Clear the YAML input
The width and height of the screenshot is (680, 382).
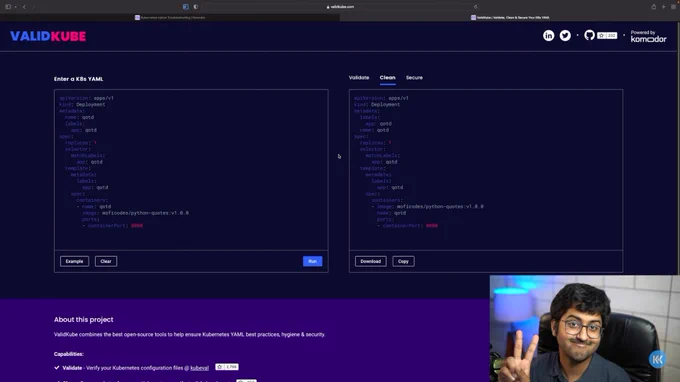[106, 261]
